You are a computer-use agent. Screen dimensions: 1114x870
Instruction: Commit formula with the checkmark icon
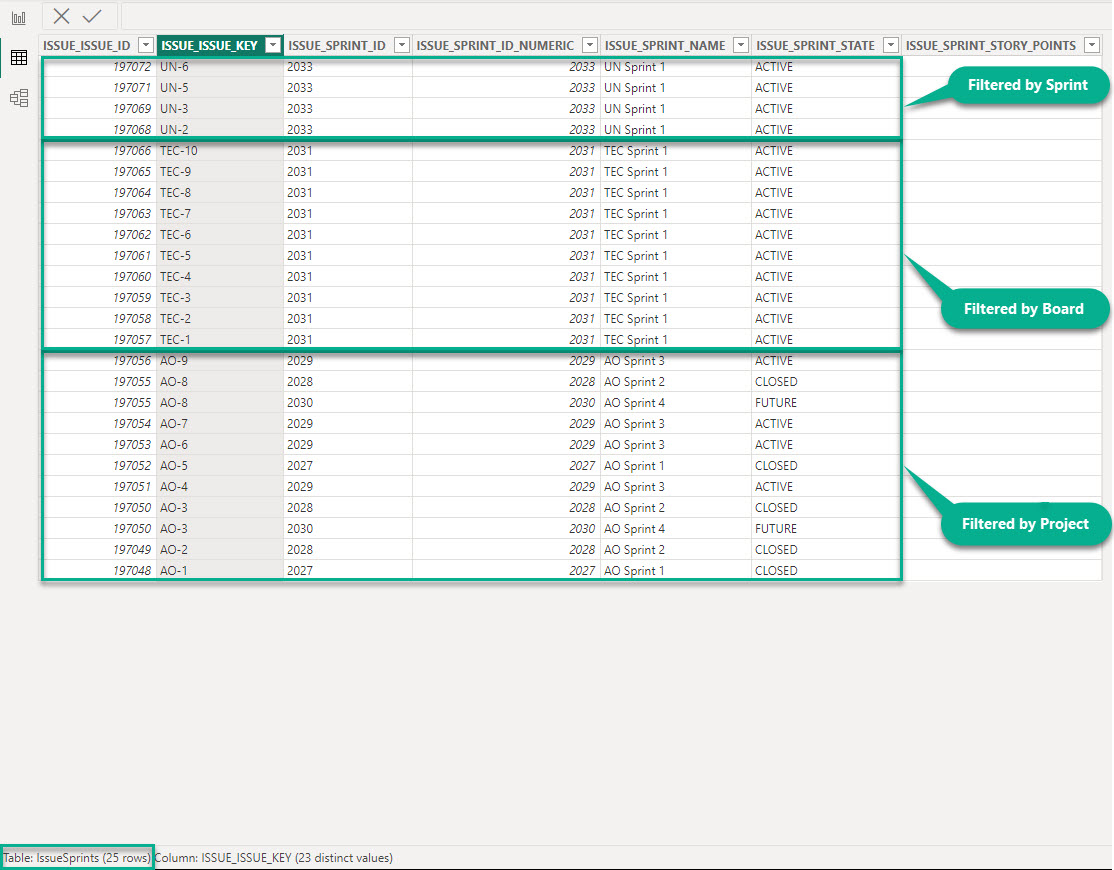coord(92,16)
